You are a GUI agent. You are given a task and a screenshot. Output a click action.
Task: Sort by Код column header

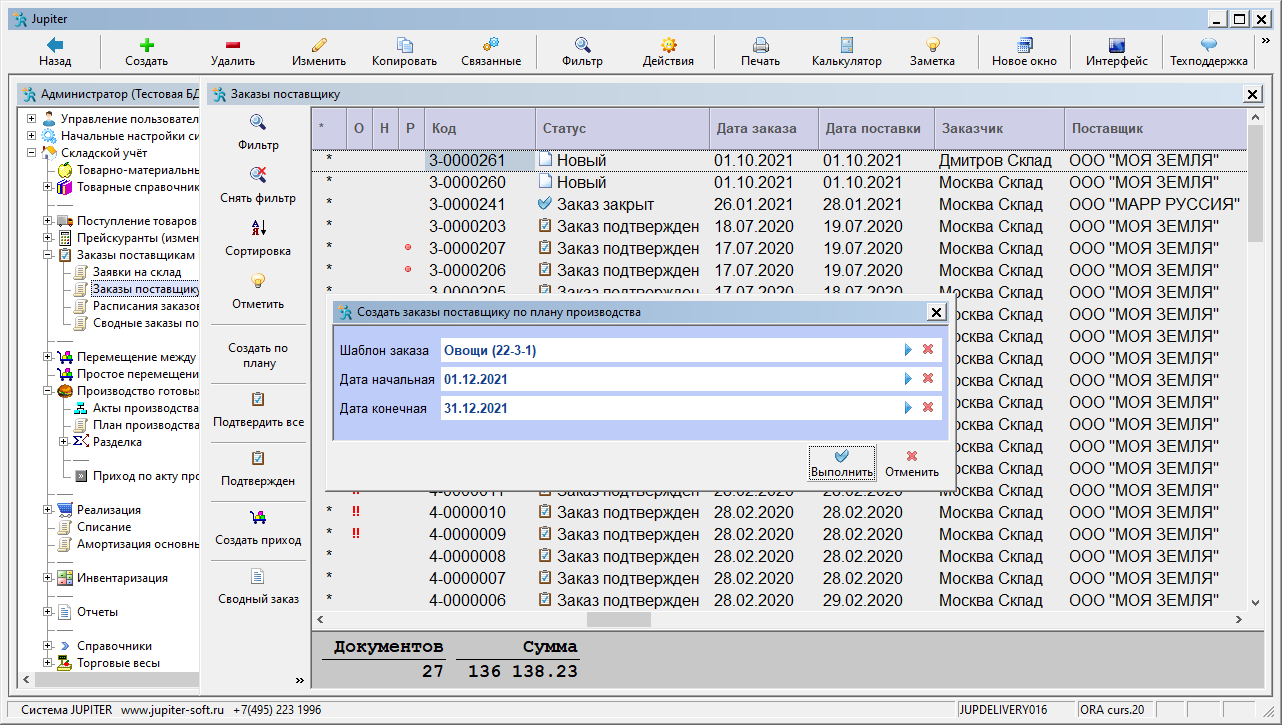tap(479, 128)
